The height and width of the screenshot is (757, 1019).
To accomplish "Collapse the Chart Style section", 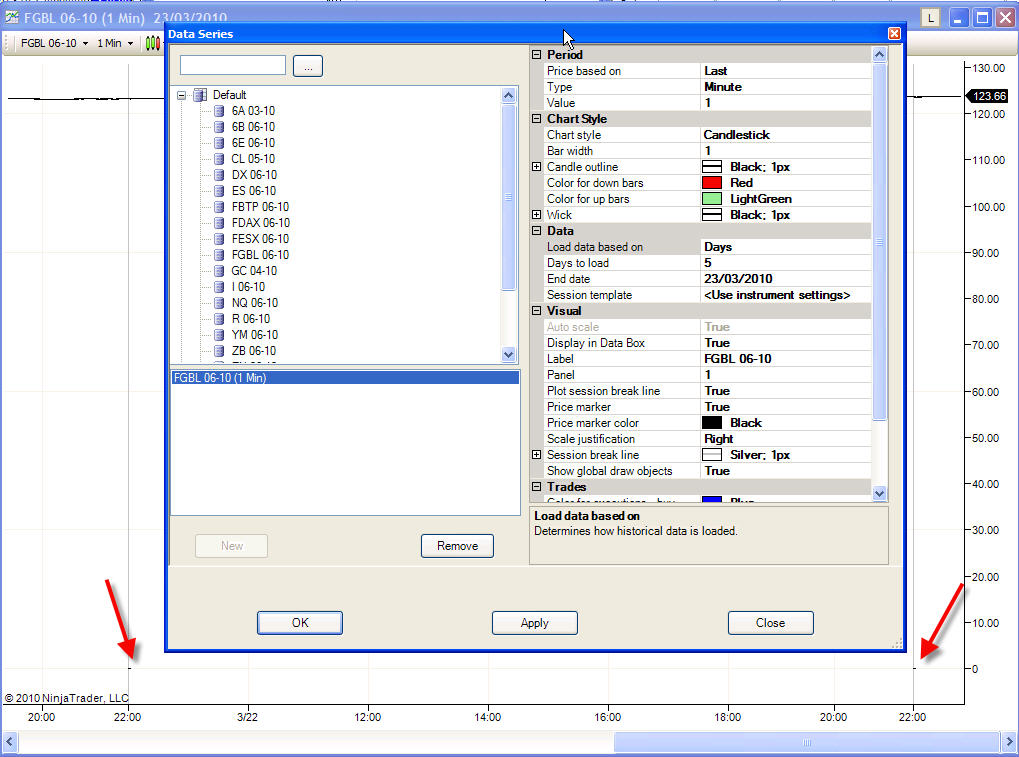I will (536, 119).
